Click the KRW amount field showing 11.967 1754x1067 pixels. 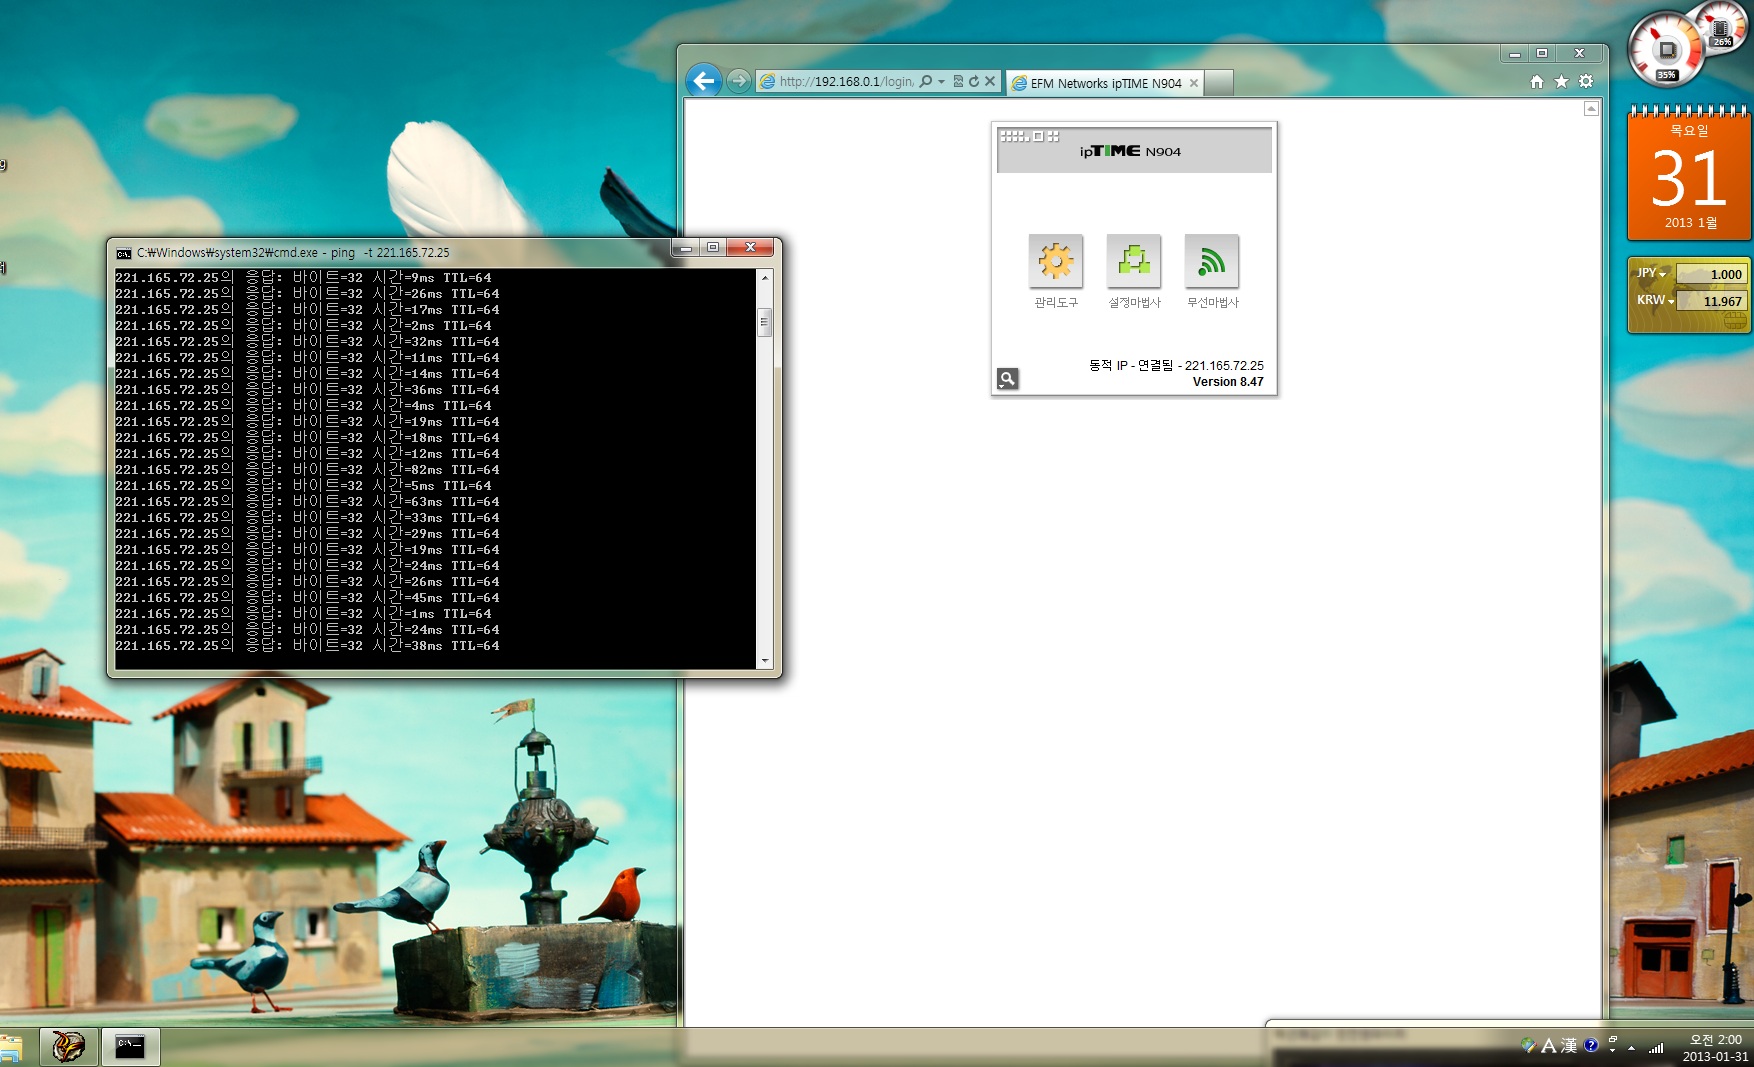tap(1711, 301)
